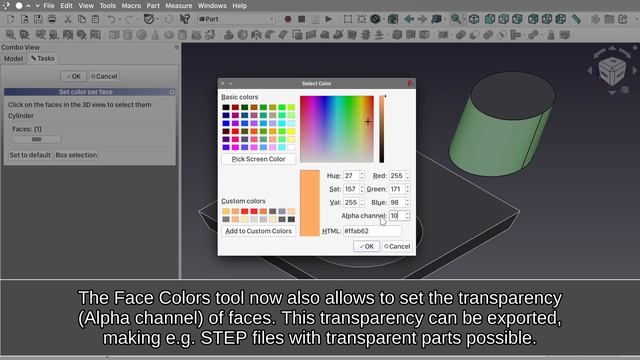Click the HTML color code field

click(372, 231)
